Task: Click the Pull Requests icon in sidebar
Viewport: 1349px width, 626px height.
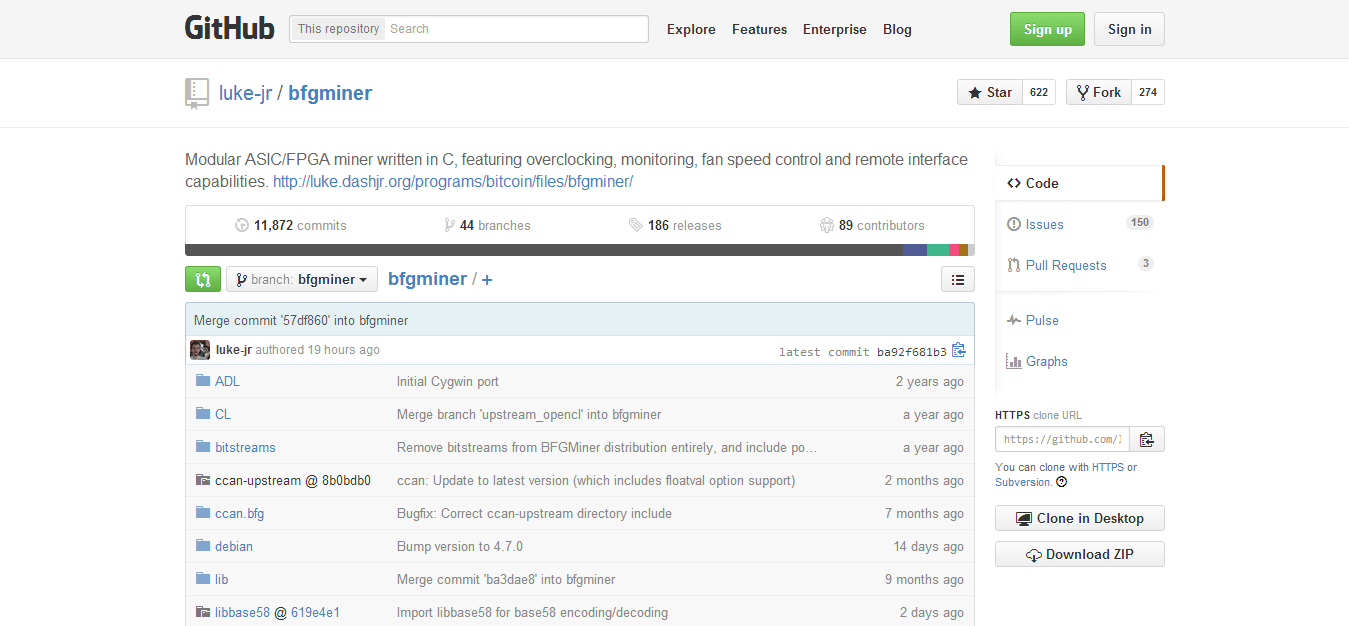Action: point(1014,265)
